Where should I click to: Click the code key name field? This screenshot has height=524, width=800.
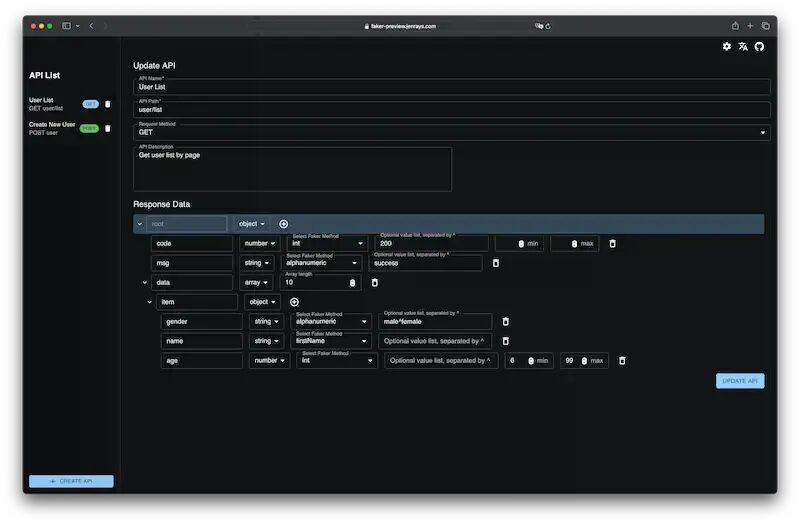pos(192,243)
